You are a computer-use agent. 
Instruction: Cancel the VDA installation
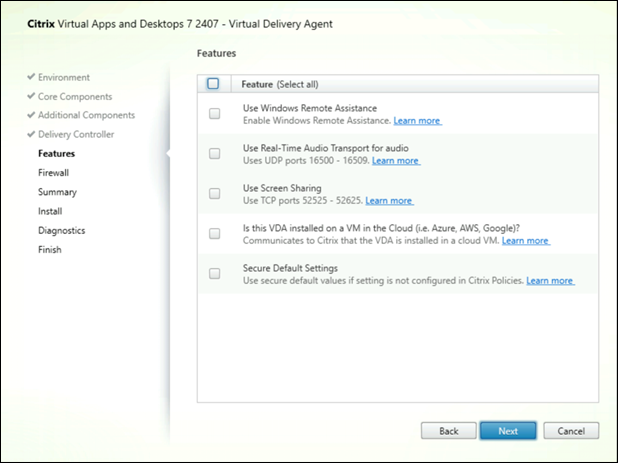pos(571,430)
